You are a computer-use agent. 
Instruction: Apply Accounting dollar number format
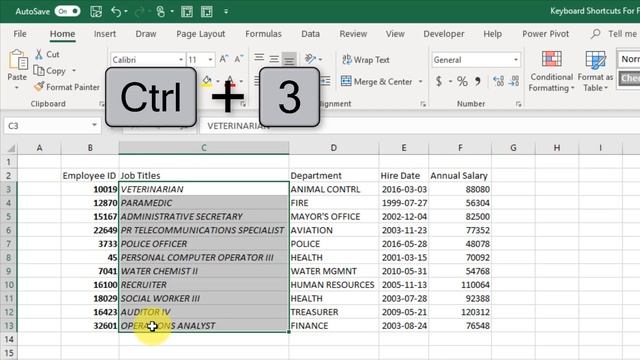[x=439, y=81]
